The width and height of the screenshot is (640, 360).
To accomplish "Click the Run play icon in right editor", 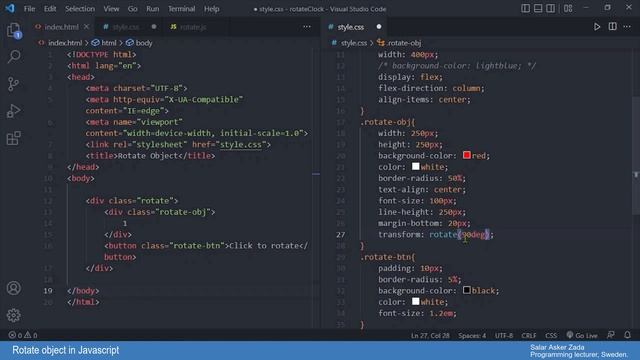I will coord(597,27).
